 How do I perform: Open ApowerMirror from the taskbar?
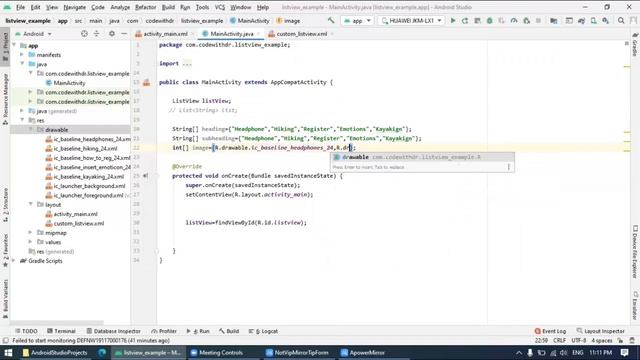click(x=362, y=353)
